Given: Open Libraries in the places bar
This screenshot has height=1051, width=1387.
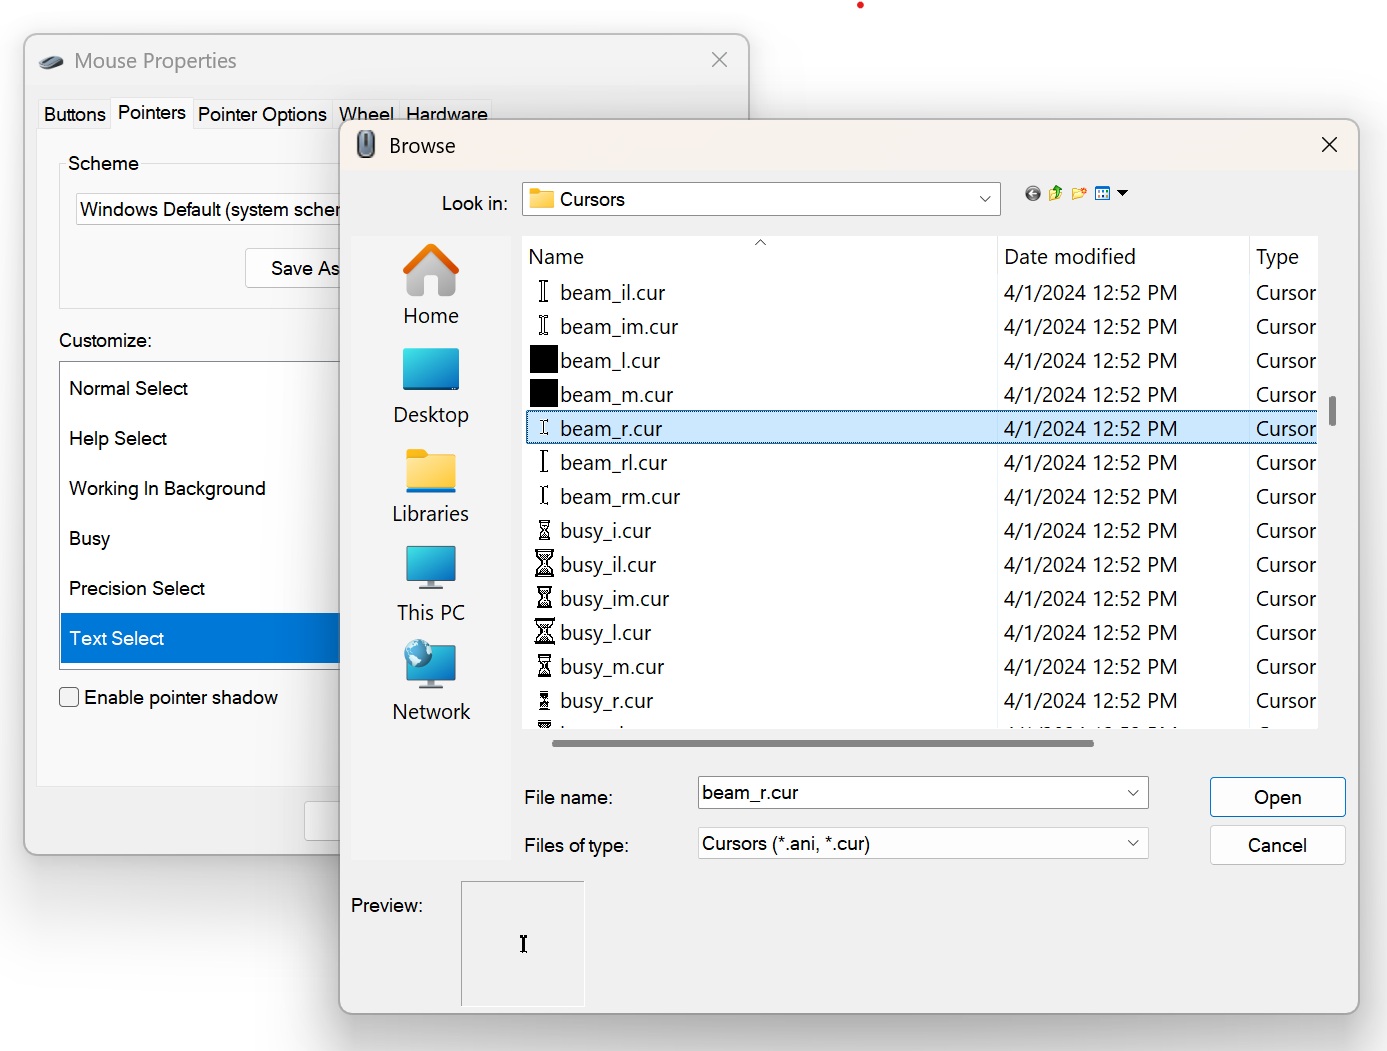Looking at the screenshot, I should [431, 486].
